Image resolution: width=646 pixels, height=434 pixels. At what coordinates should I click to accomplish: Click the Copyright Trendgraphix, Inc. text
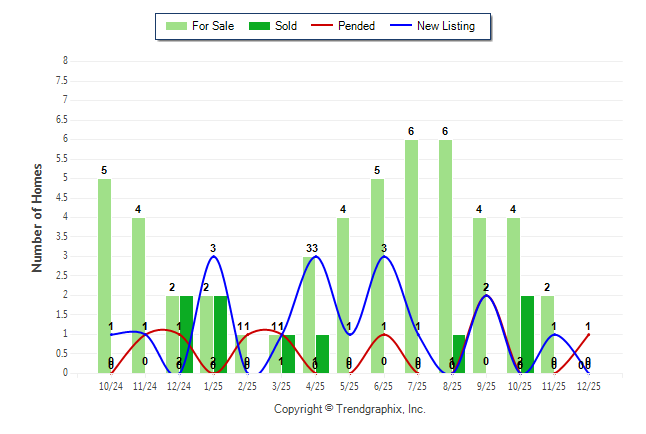tap(349, 409)
